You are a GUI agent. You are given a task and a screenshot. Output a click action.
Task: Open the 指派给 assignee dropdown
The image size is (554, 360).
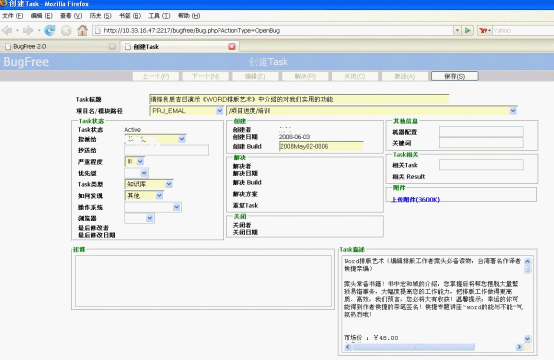[155, 139]
